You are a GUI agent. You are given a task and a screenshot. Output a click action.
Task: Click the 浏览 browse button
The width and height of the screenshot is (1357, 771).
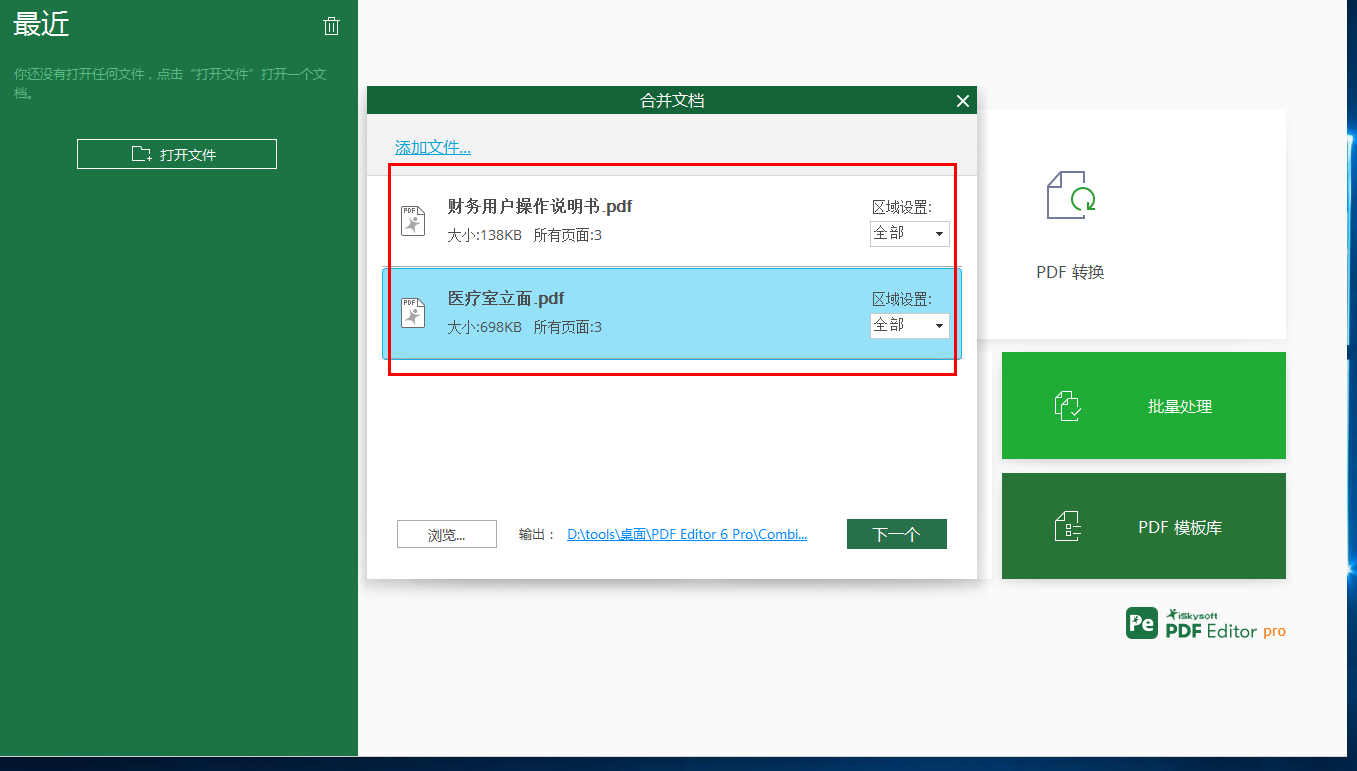(446, 533)
